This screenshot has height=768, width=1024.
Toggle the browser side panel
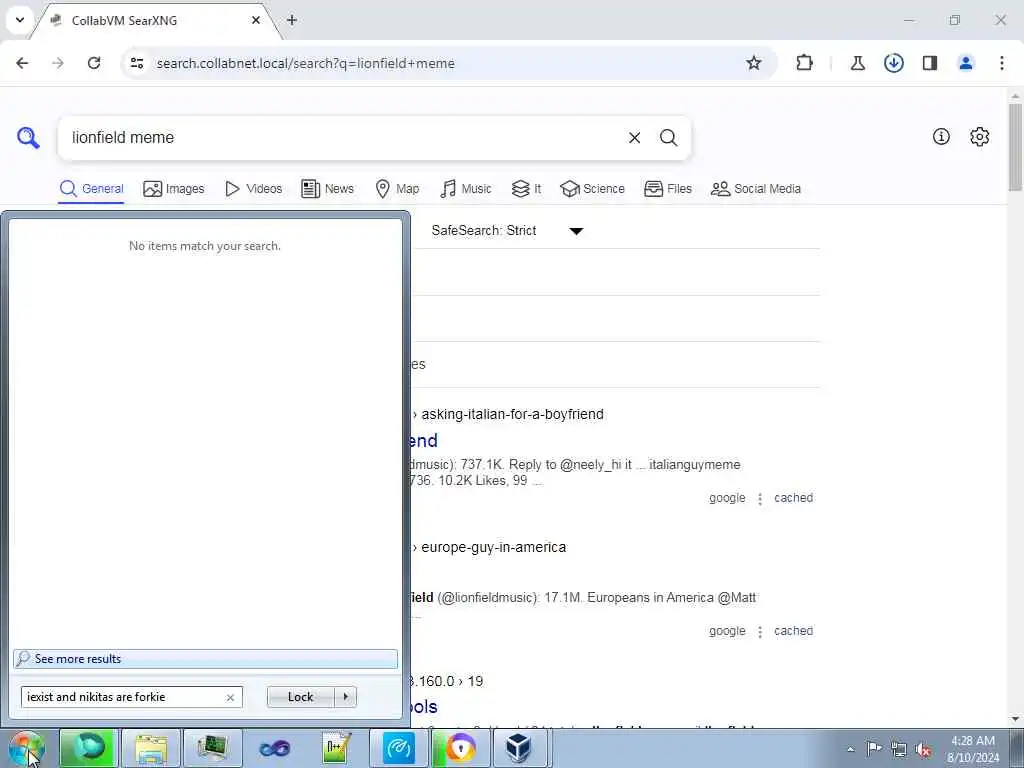pos(930,63)
